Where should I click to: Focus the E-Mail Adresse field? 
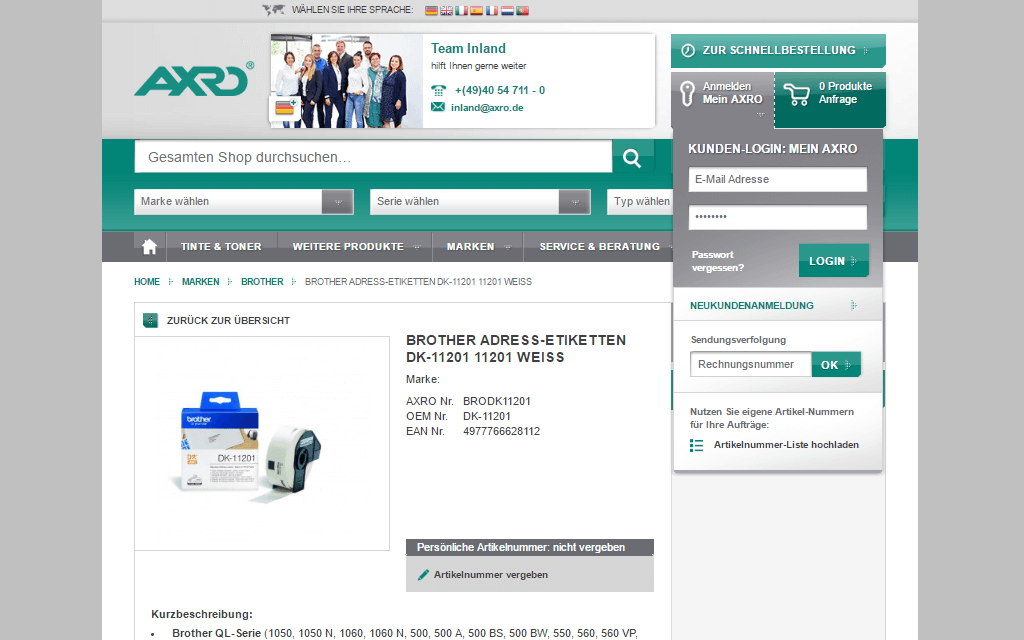coord(778,180)
